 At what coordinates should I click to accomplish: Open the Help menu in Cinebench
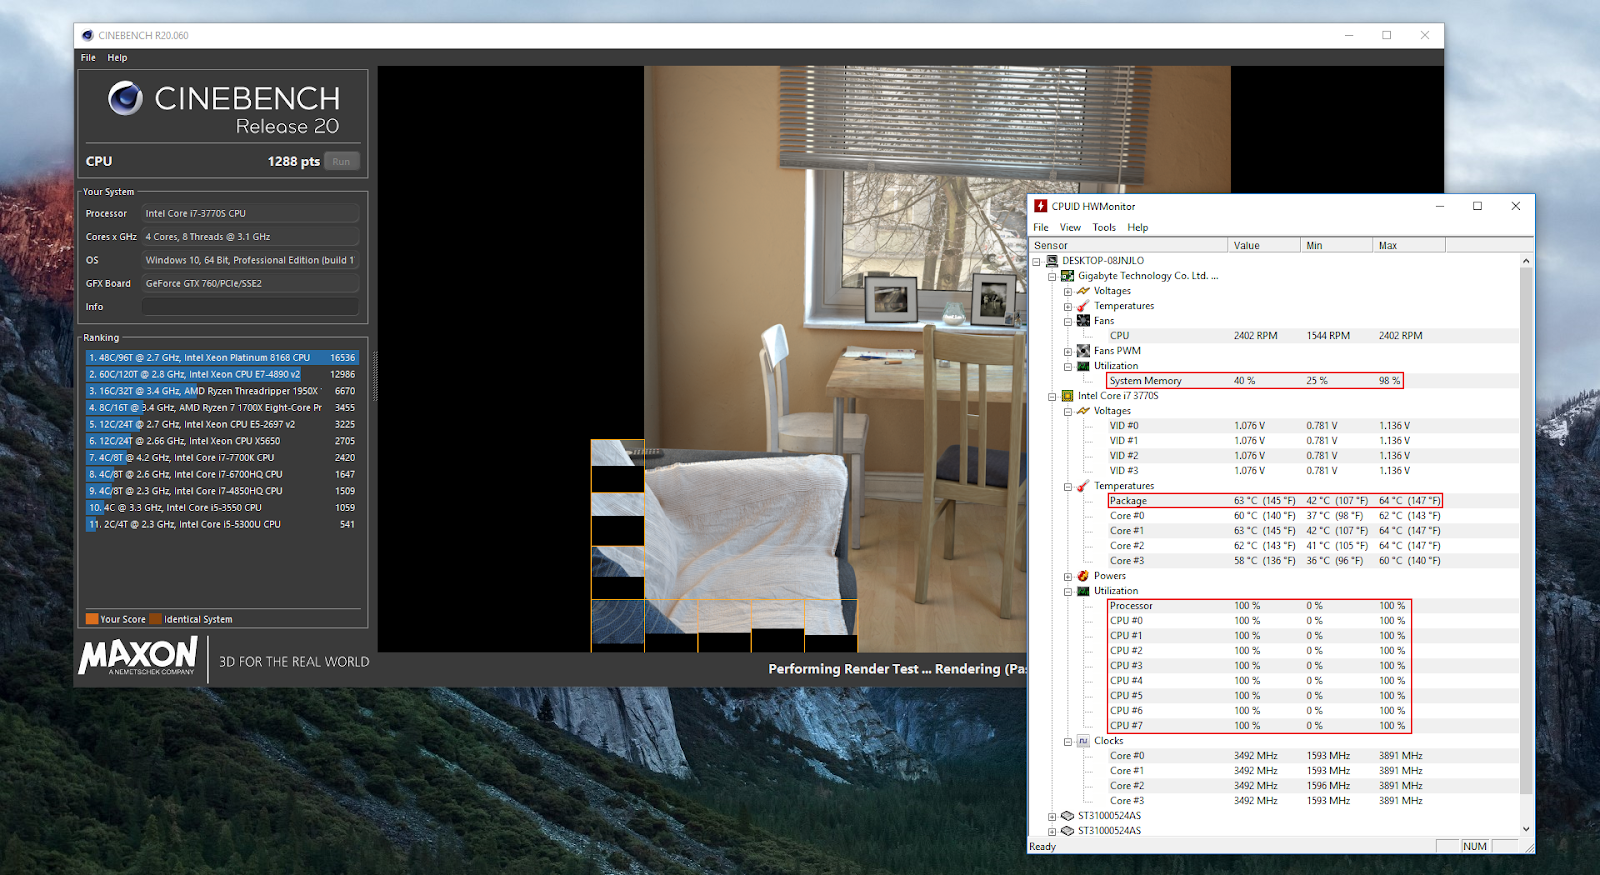coord(117,58)
